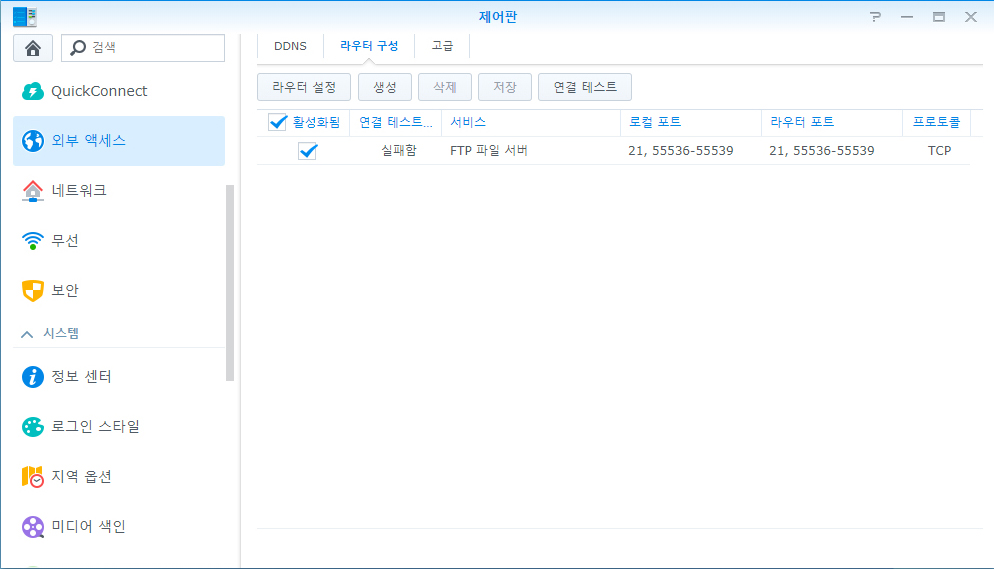
Task: Click the Info Center icon
Action: [x=33, y=376]
